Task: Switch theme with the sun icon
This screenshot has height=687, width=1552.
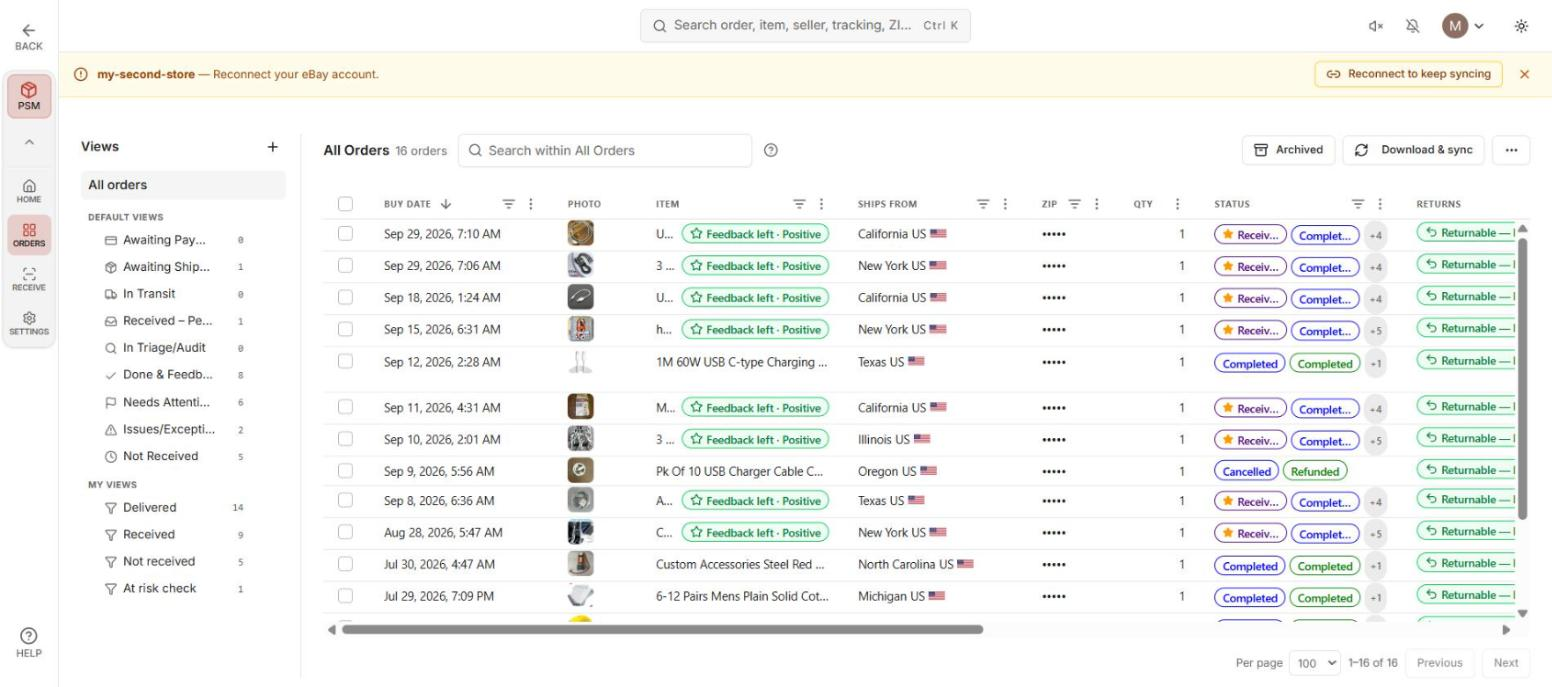Action: pyautogui.click(x=1521, y=26)
